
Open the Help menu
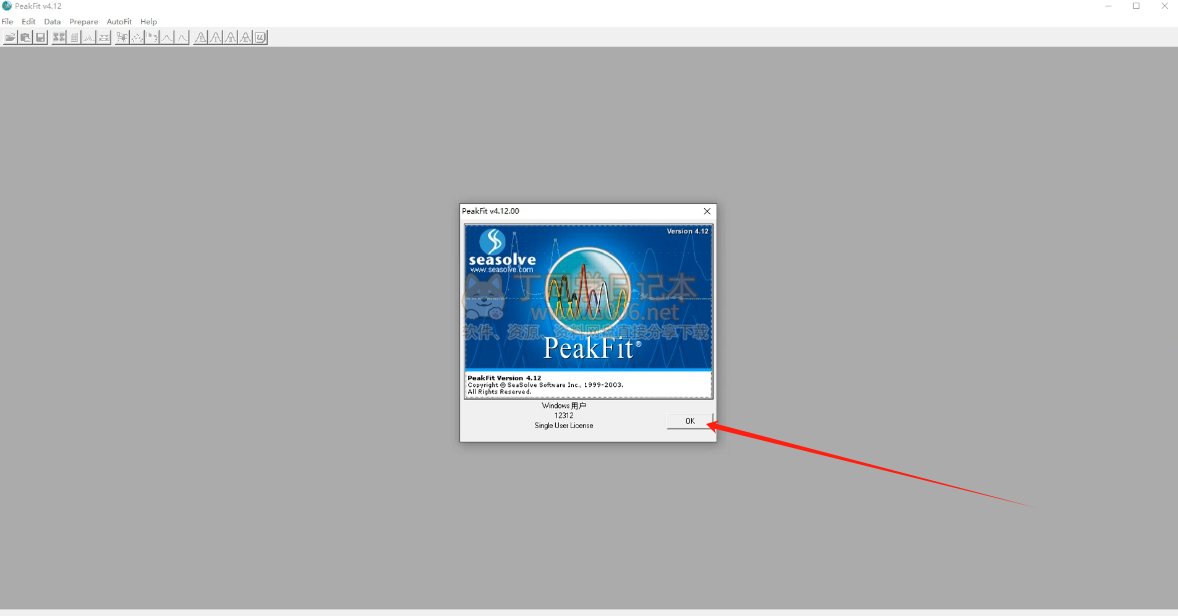pos(149,22)
